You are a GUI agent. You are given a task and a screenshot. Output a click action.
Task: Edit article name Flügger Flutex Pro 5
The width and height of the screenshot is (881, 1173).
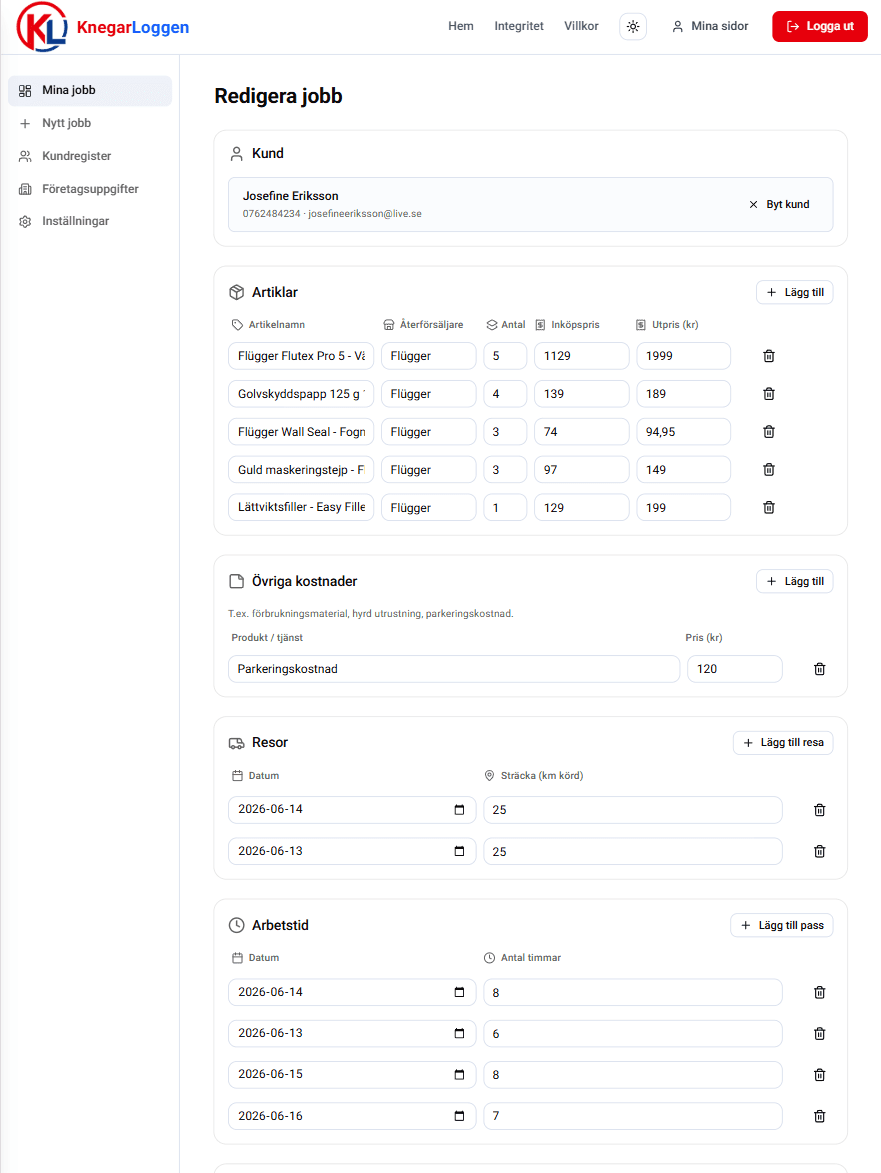click(301, 356)
